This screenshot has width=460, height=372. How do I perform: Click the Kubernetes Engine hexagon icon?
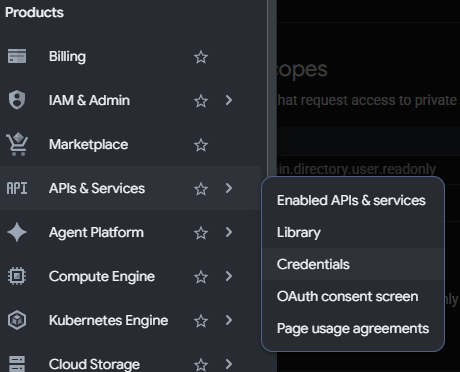(17, 320)
